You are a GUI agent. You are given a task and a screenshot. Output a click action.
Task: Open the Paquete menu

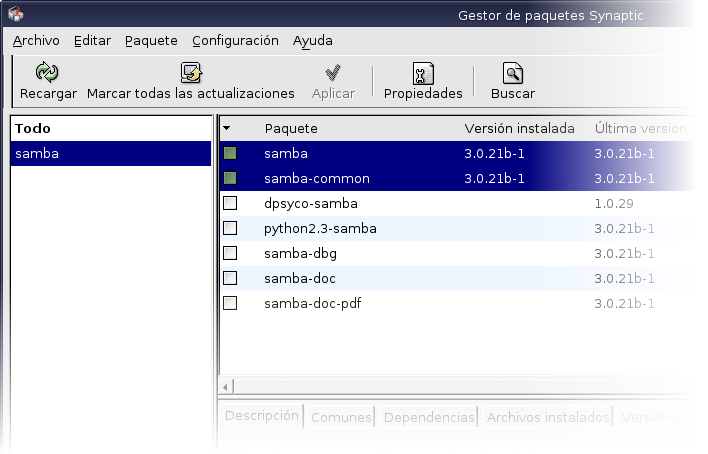click(x=151, y=41)
